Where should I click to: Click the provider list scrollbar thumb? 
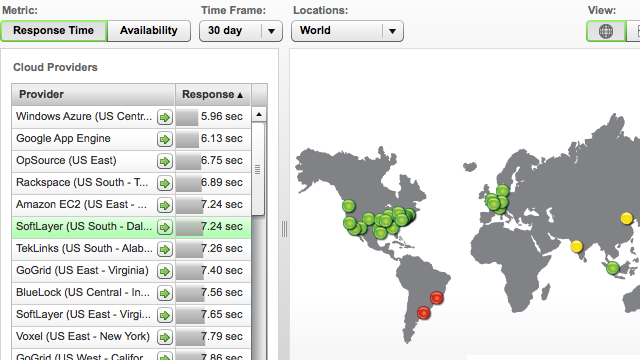coord(258,169)
